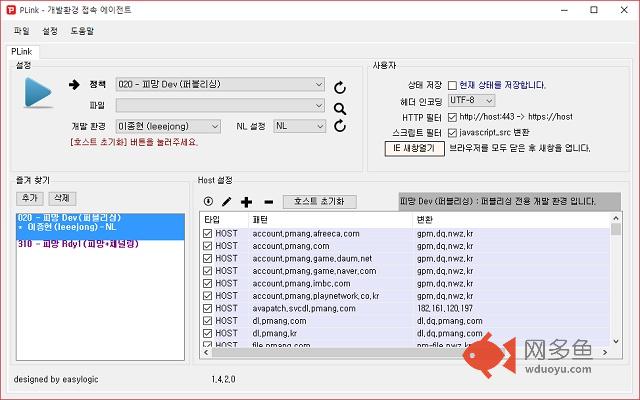Uncheck HOST row account.pmang.game.daum.net

point(207,258)
